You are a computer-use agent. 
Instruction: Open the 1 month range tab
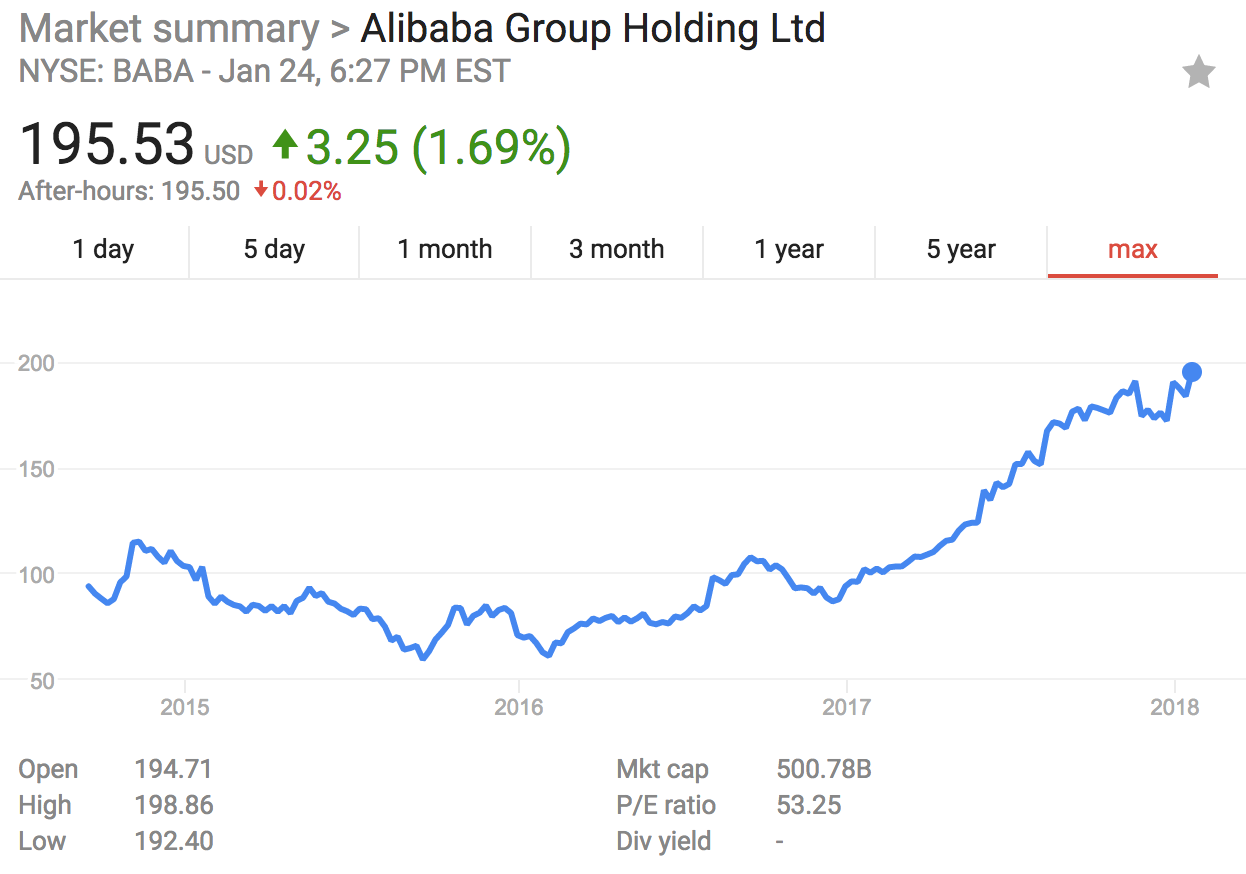445,250
